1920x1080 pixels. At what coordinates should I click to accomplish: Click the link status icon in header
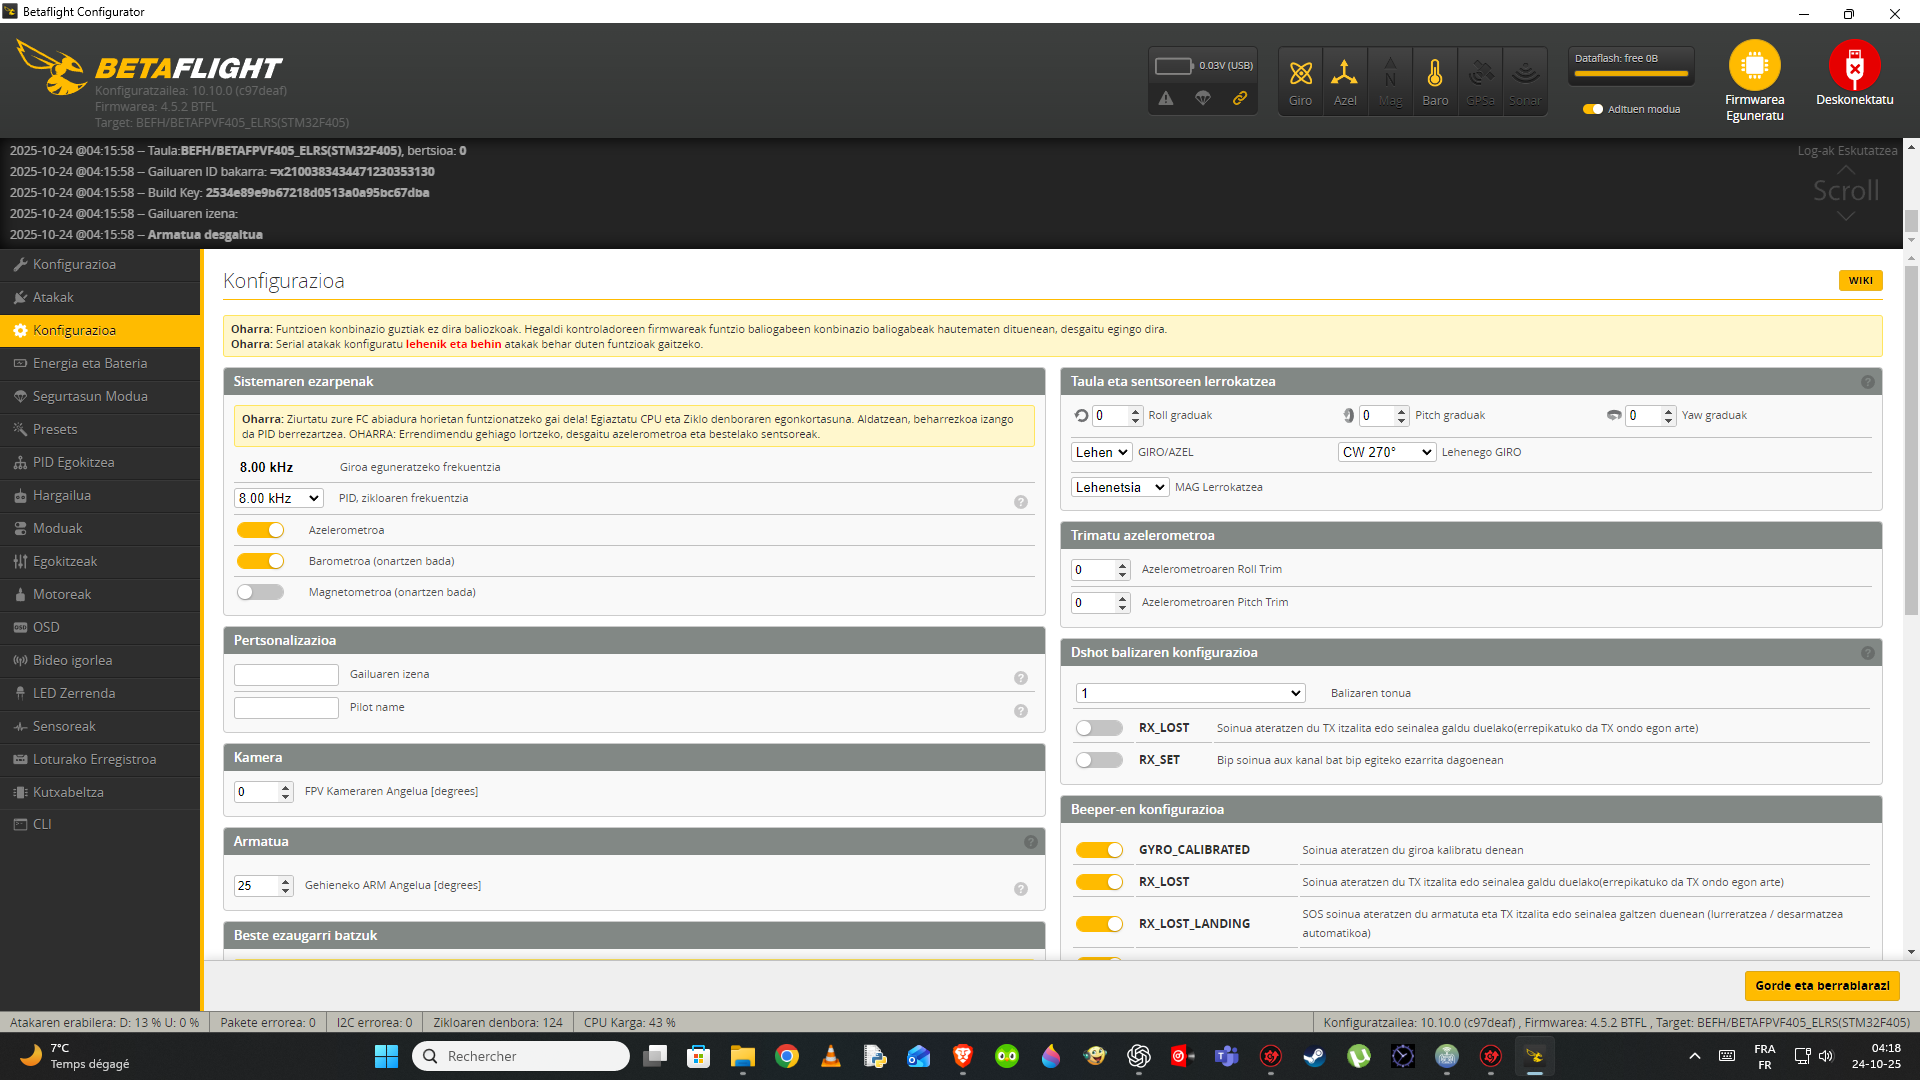(1240, 98)
